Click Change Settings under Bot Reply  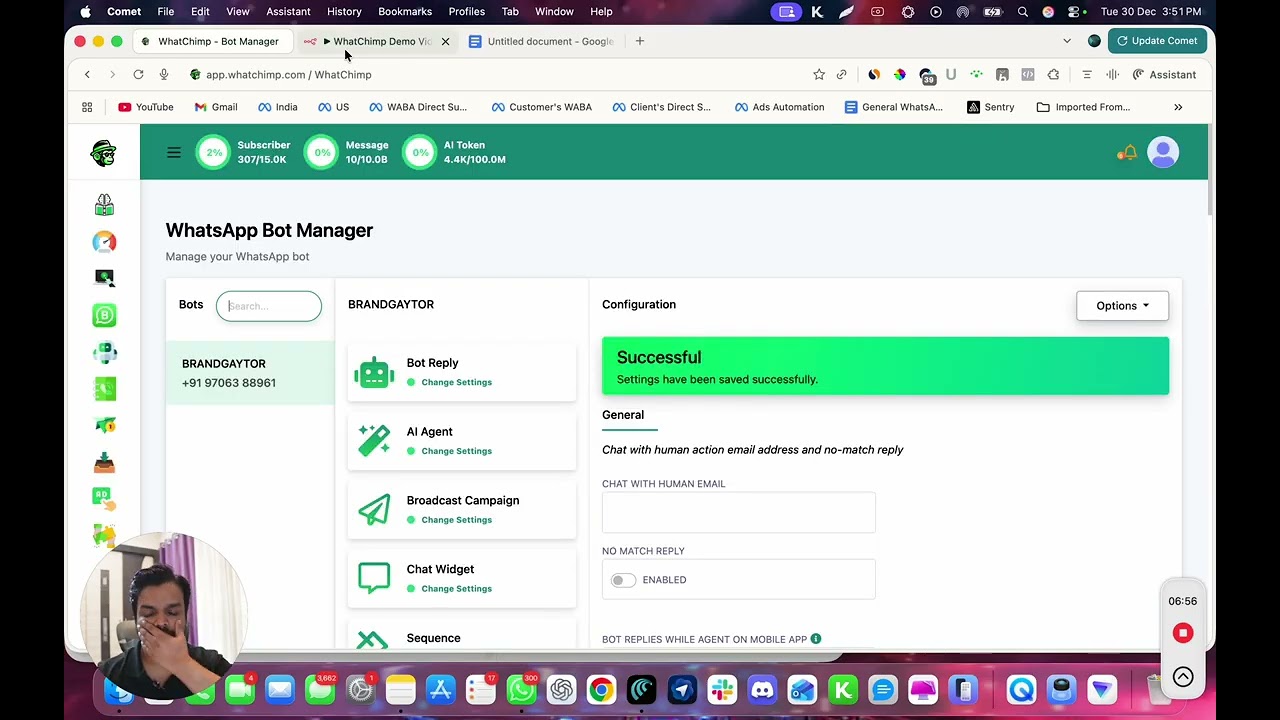click(x=456, y=382)
